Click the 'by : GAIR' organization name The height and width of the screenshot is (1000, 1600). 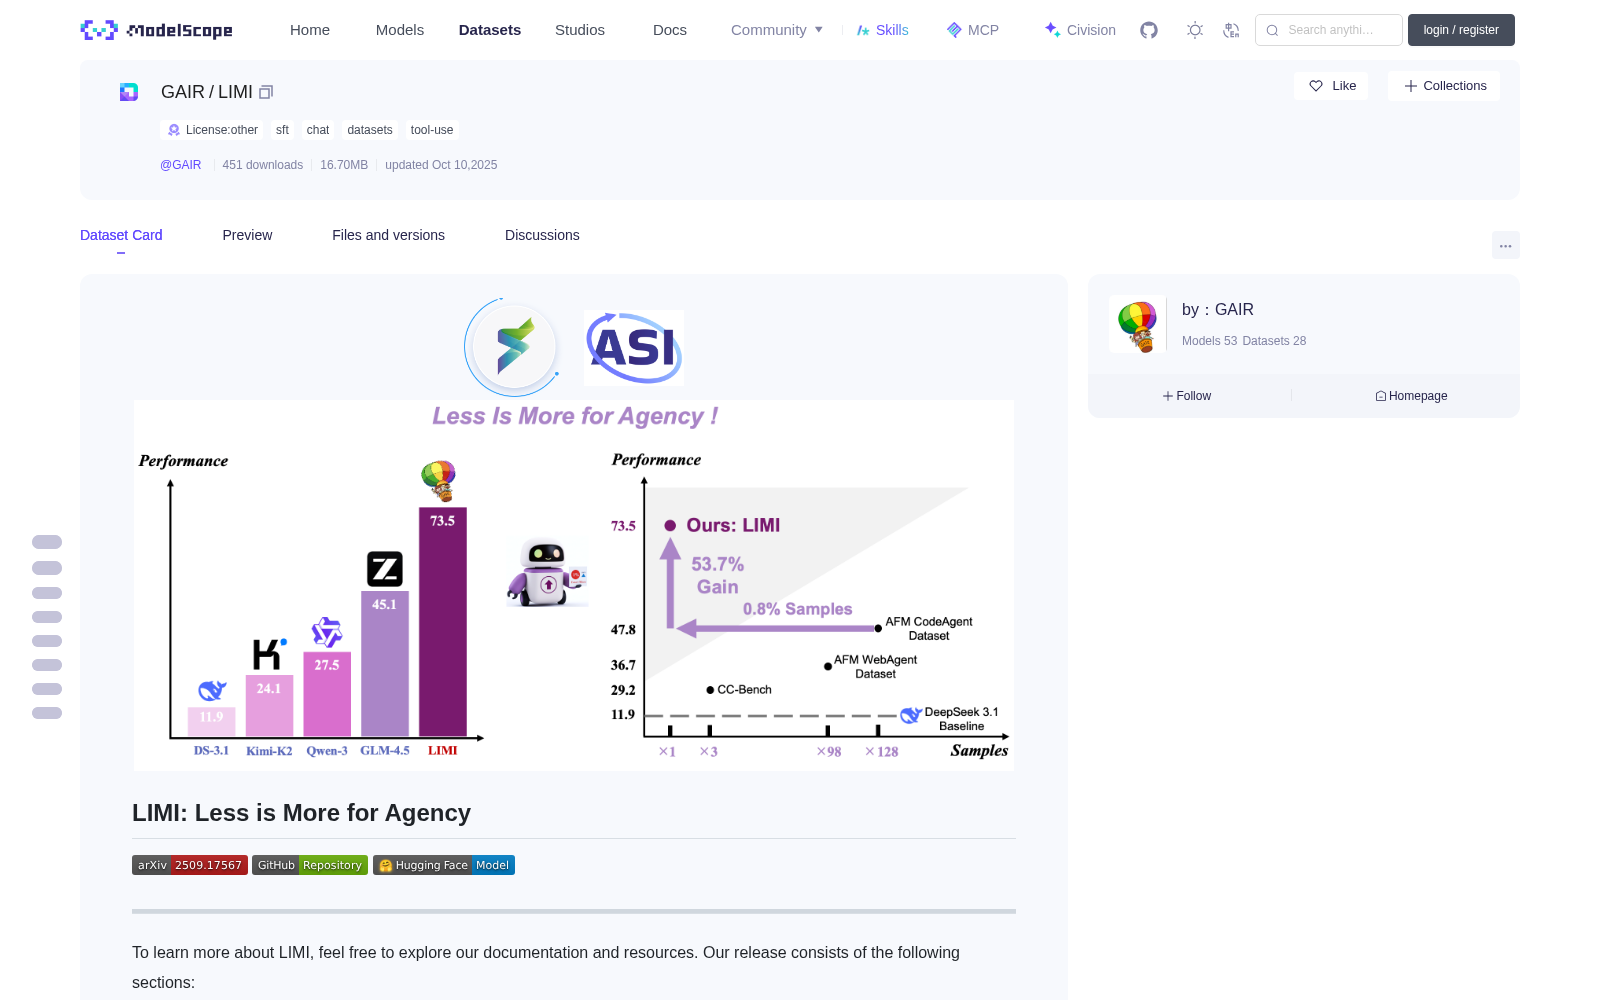coord(1218,310)
